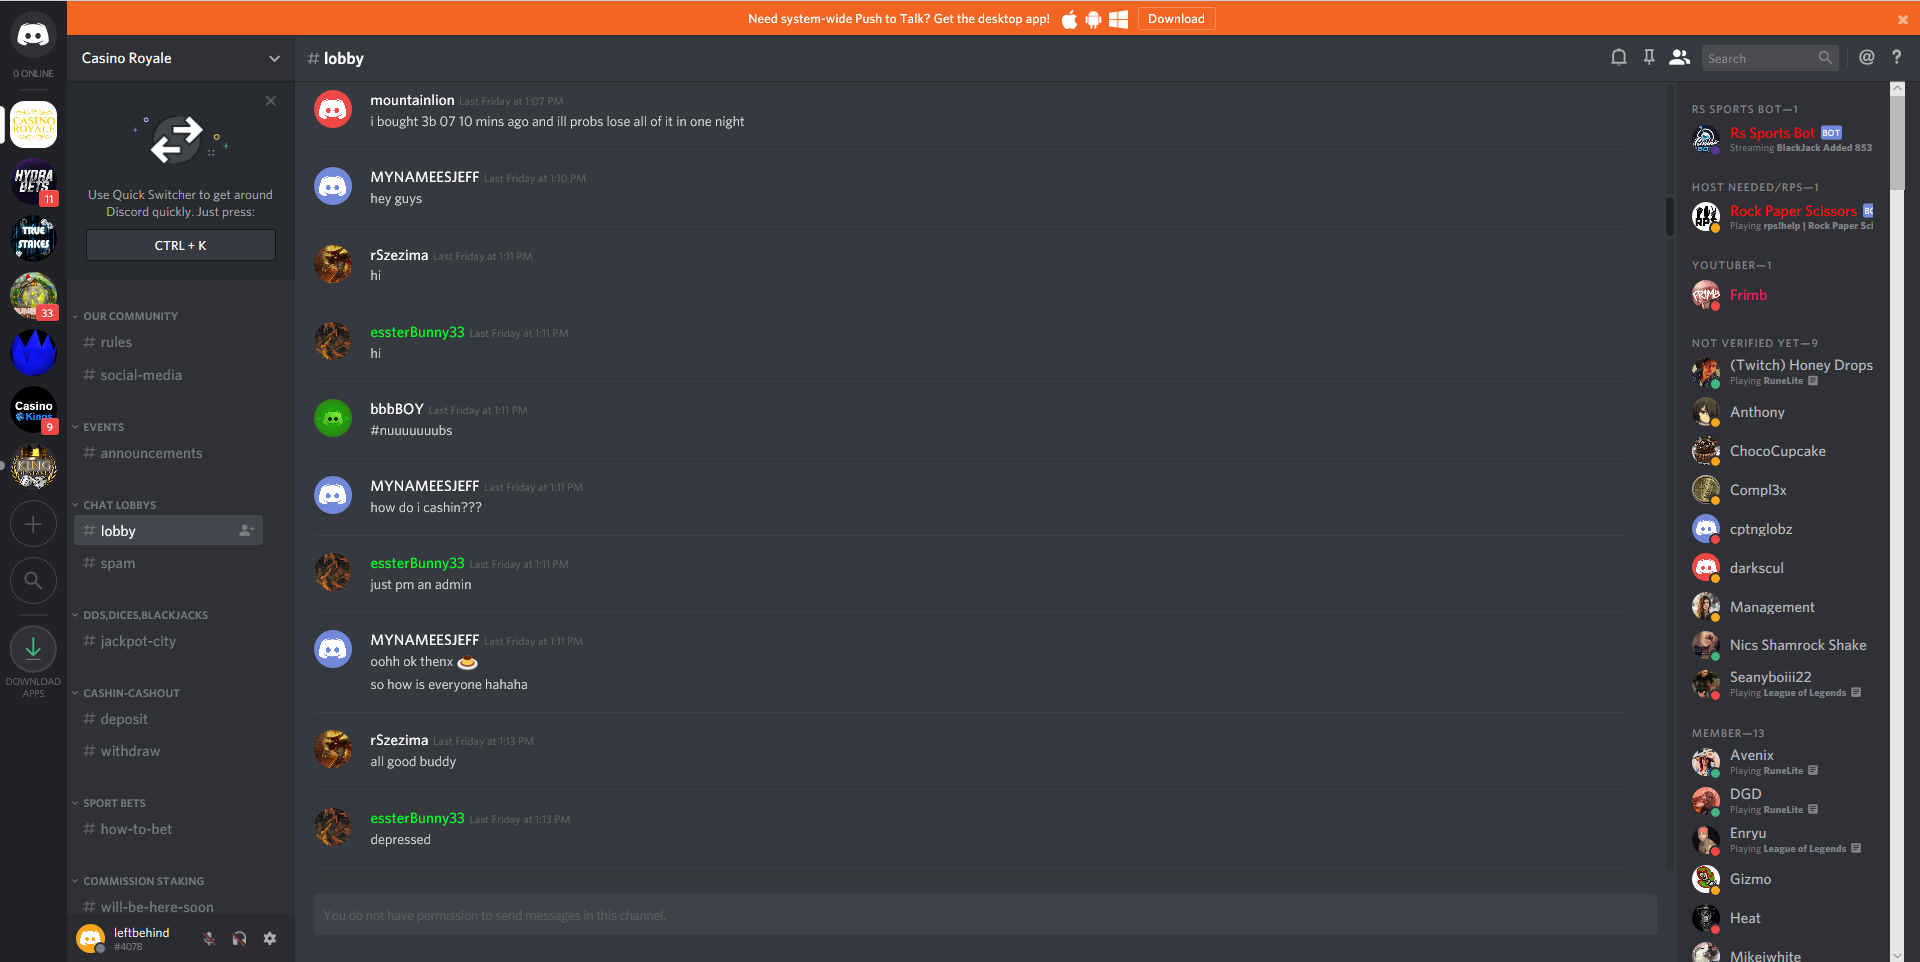Open the help question mark

pos(1896,58)
